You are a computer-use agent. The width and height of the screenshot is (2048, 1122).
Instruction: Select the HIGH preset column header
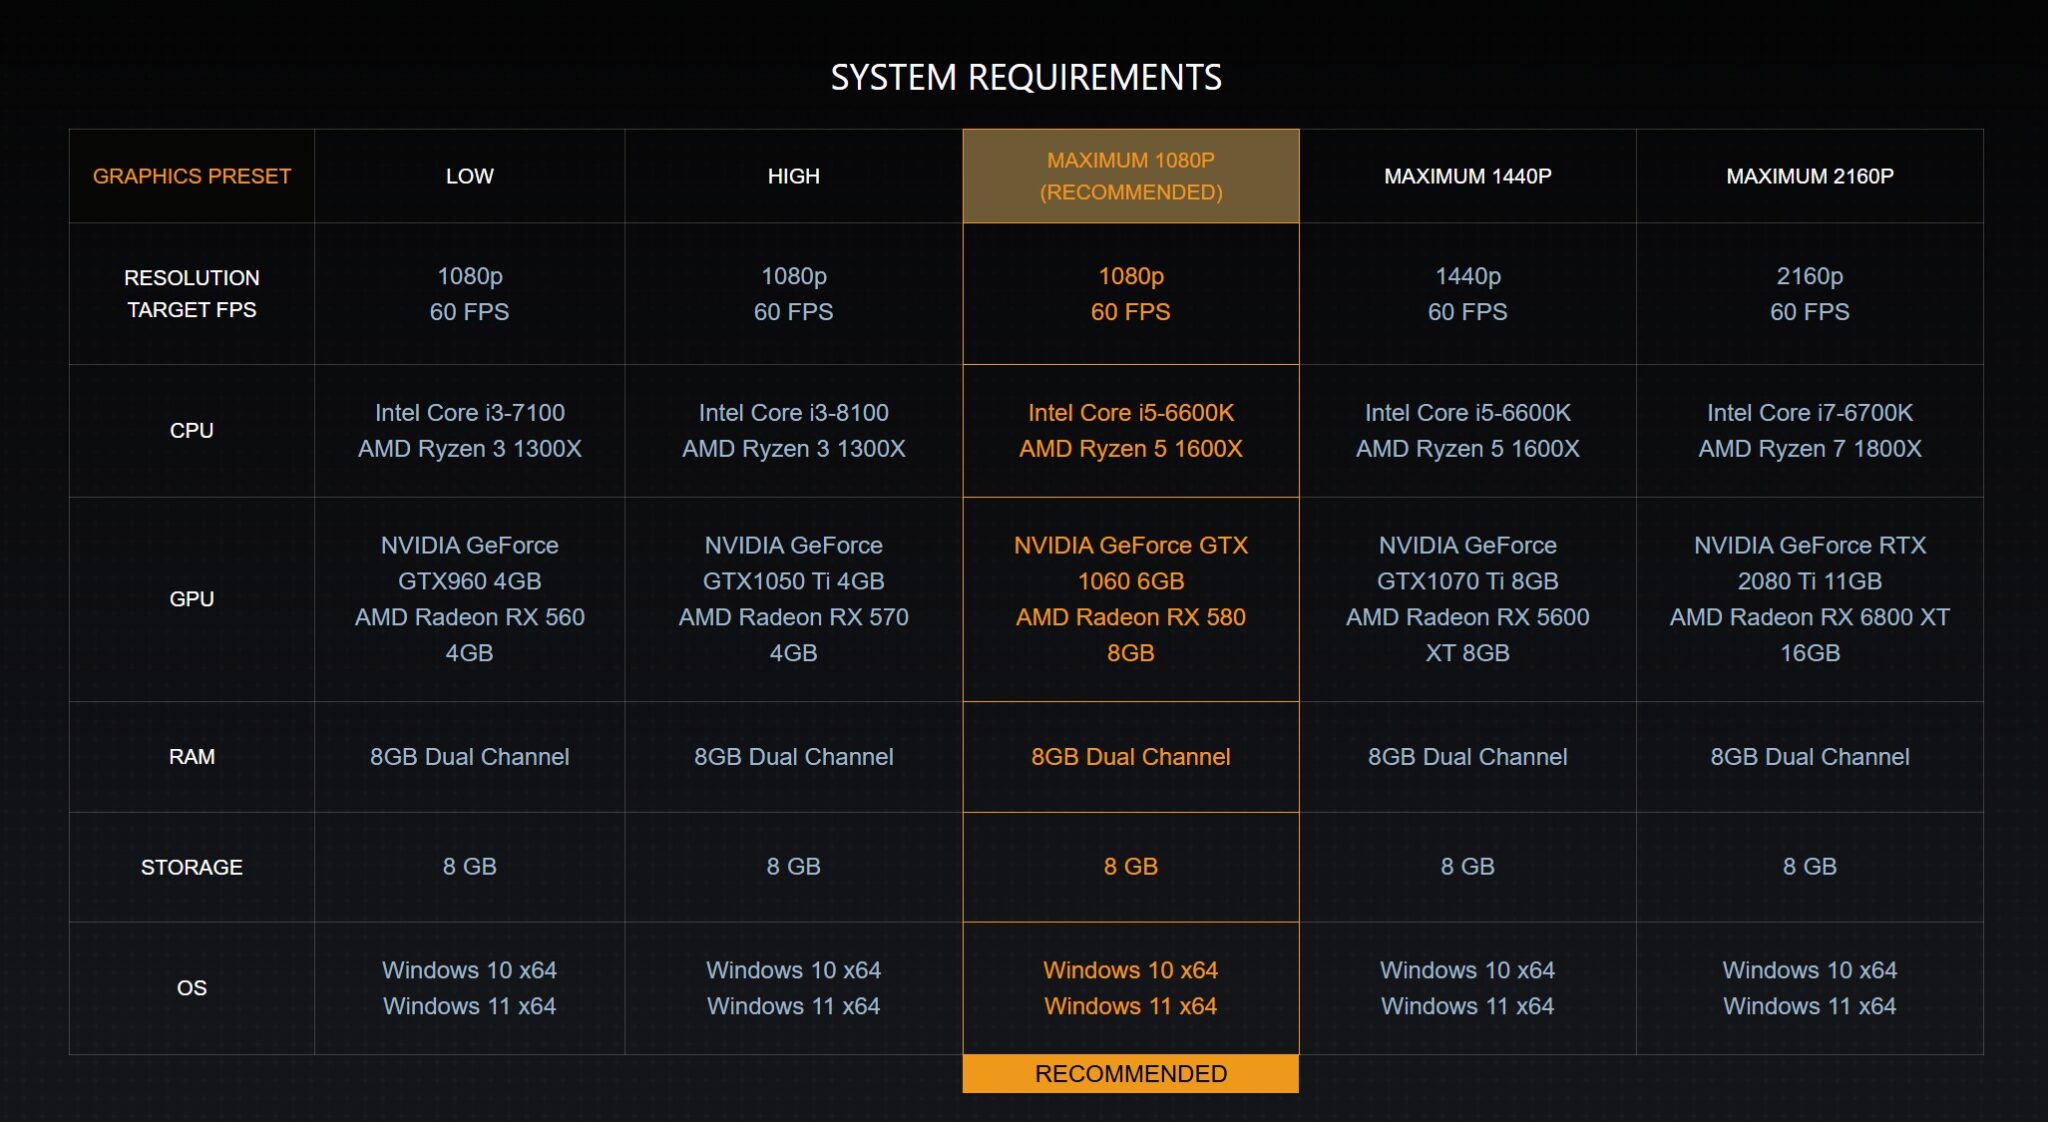pyautogui.click(x=794, y=176)
